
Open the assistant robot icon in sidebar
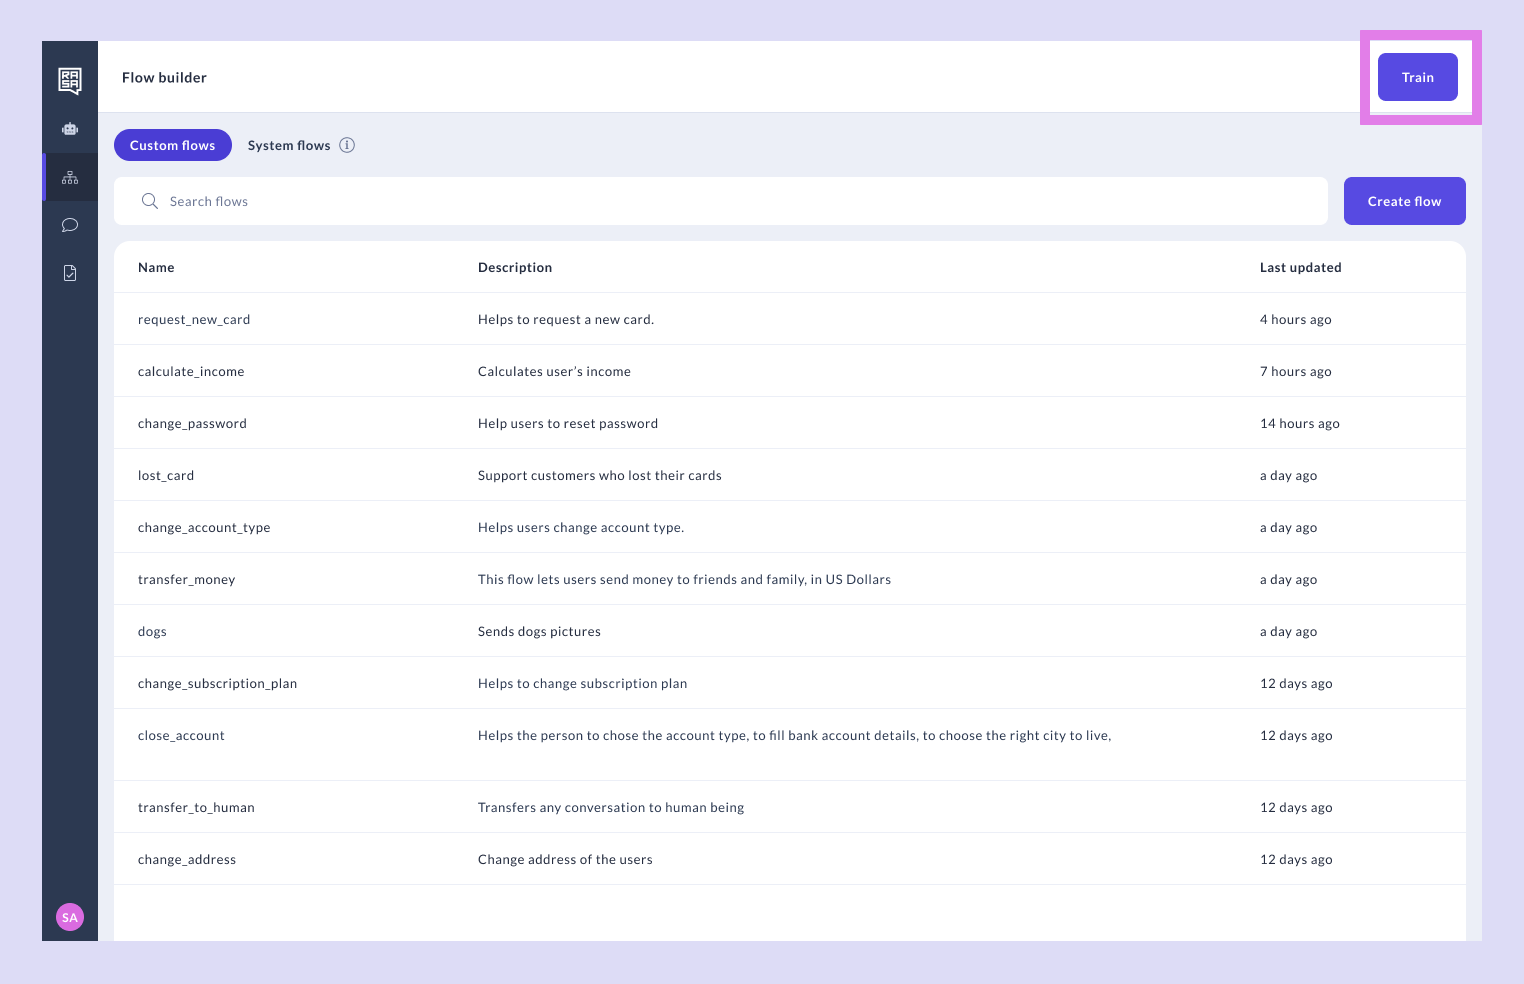click(70, 129)
